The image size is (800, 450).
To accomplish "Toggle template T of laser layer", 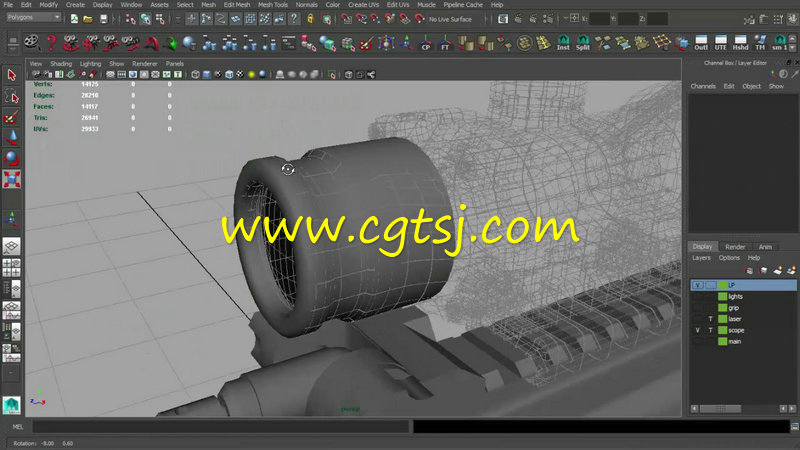I will [710, 319].
